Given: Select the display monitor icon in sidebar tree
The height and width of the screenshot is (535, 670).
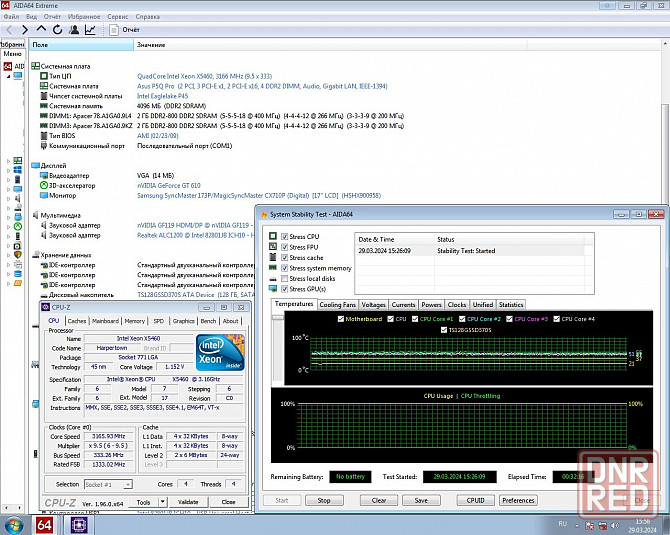Looking at the screenshot, I should [x=18, y=189].
